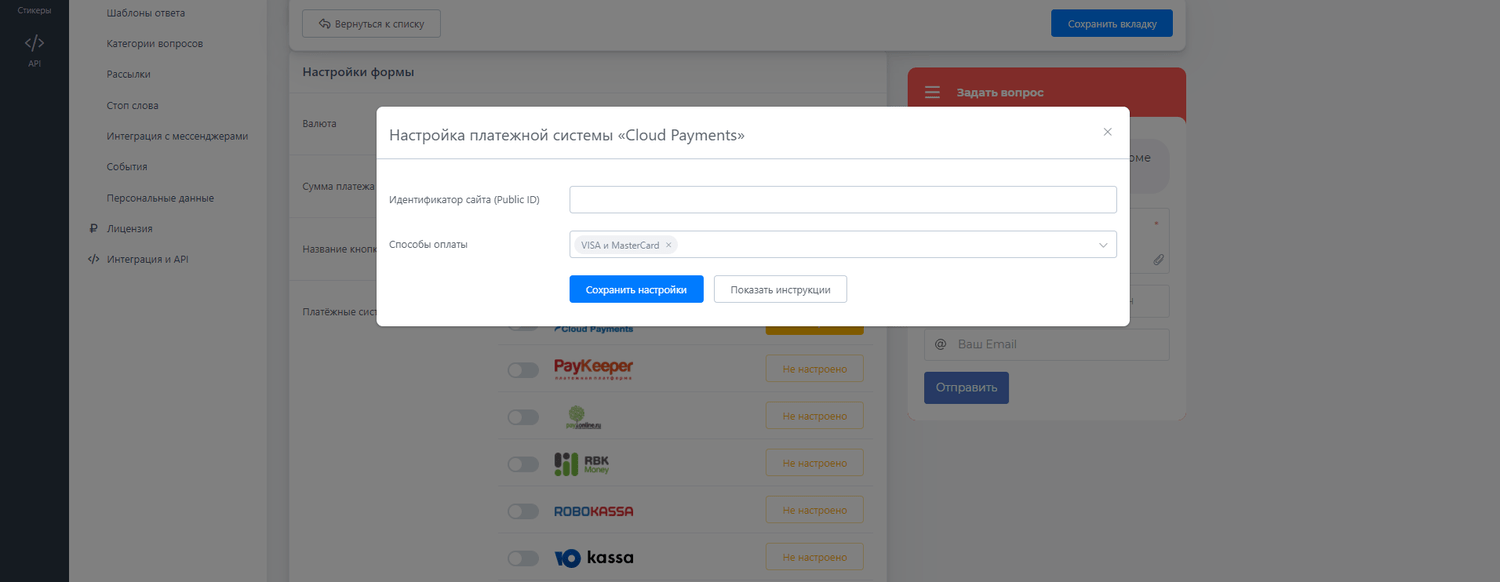Click the Валюта label
The width and height of the screenshot is (1500, 582).
point(319,124)
